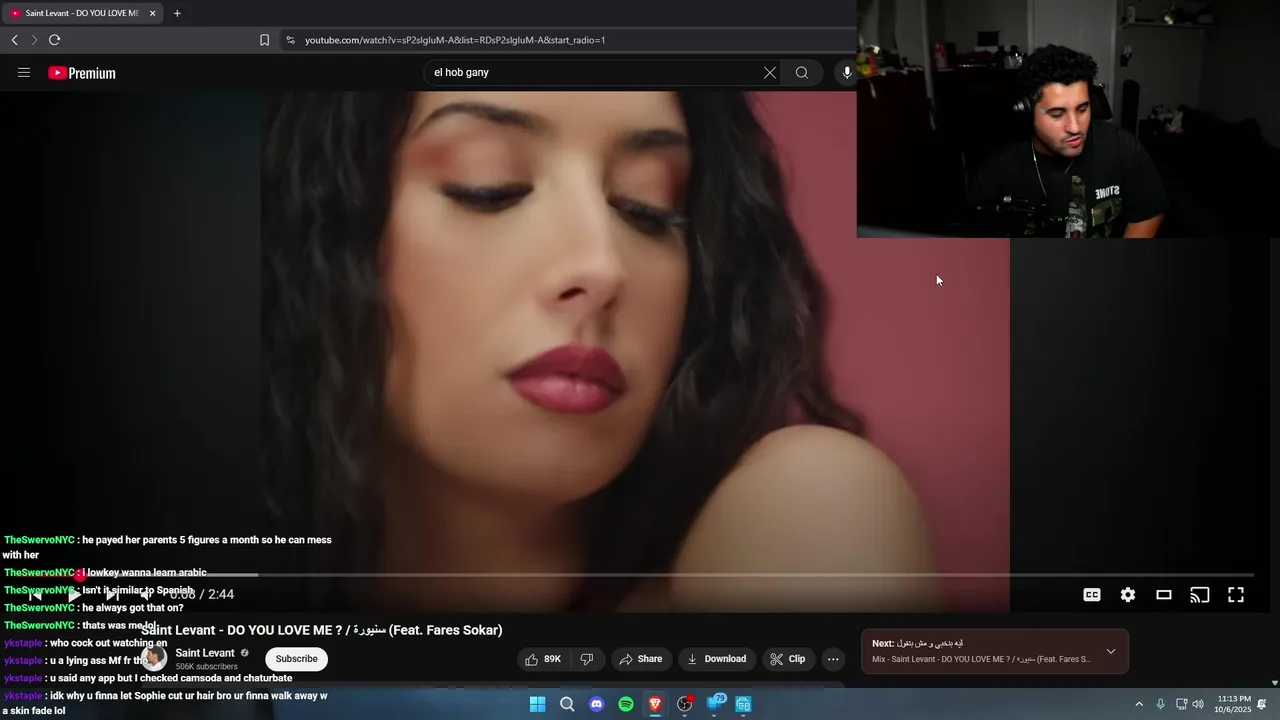Open clock showing 11:13 PM
The width and height of the screenshot is (1280, 720).
(1233, 704)
